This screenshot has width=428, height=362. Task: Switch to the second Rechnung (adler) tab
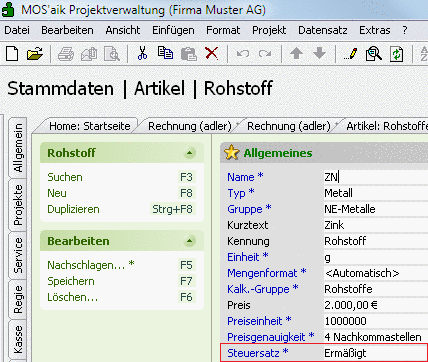[289, 126]
